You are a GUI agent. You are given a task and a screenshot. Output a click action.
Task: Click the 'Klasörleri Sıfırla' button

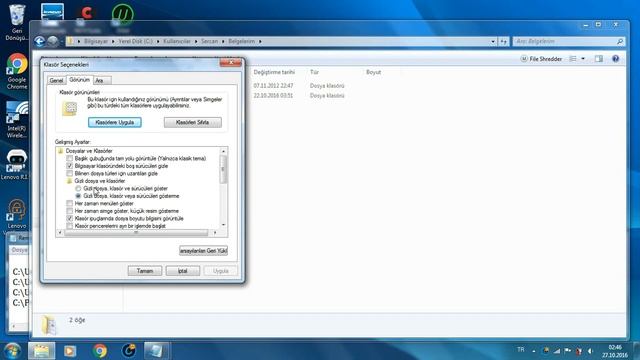click(193, 122)
